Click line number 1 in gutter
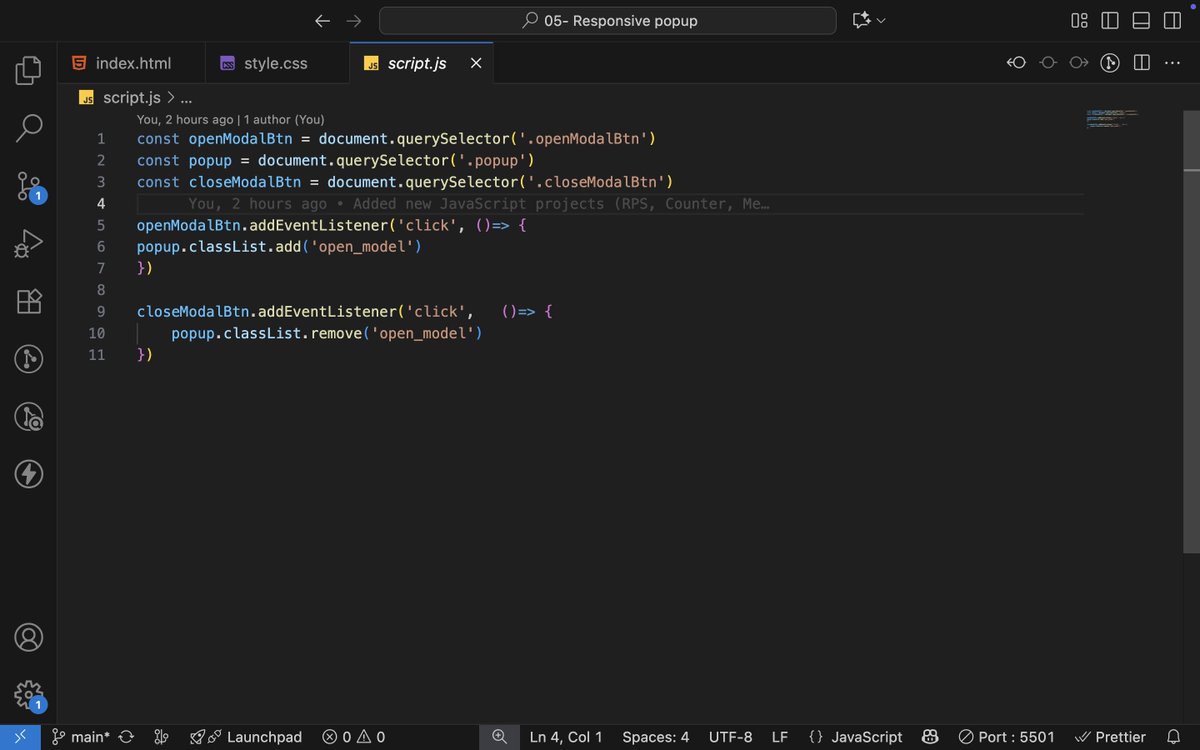This screenshot has height=750, width=1200. 101,139
